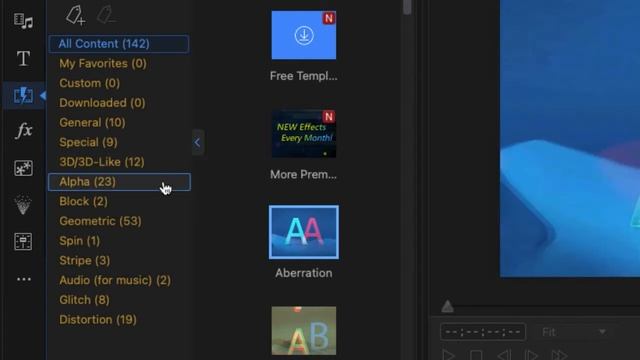
Task: Click the delete tag icon
Action: pyautogui.click(x=107, y=15)
